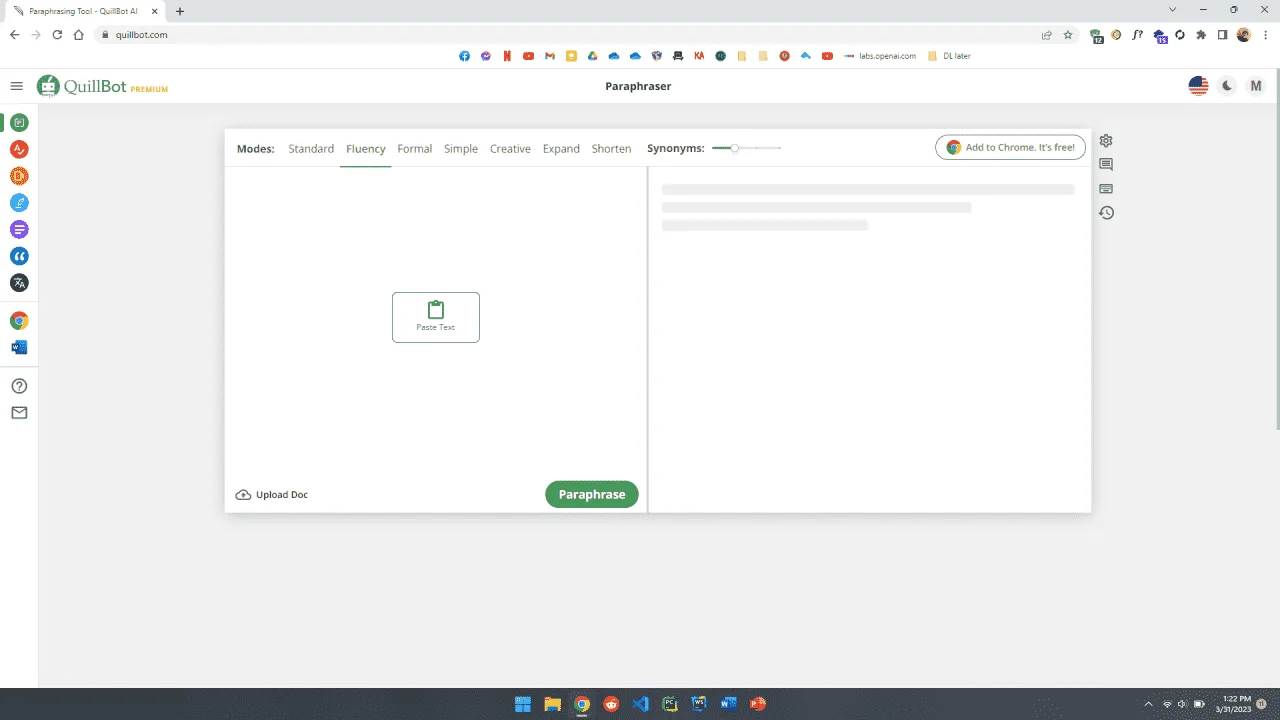
Task: Adjust the Synonyms slider handle
Action: click(x=735, y=148)
